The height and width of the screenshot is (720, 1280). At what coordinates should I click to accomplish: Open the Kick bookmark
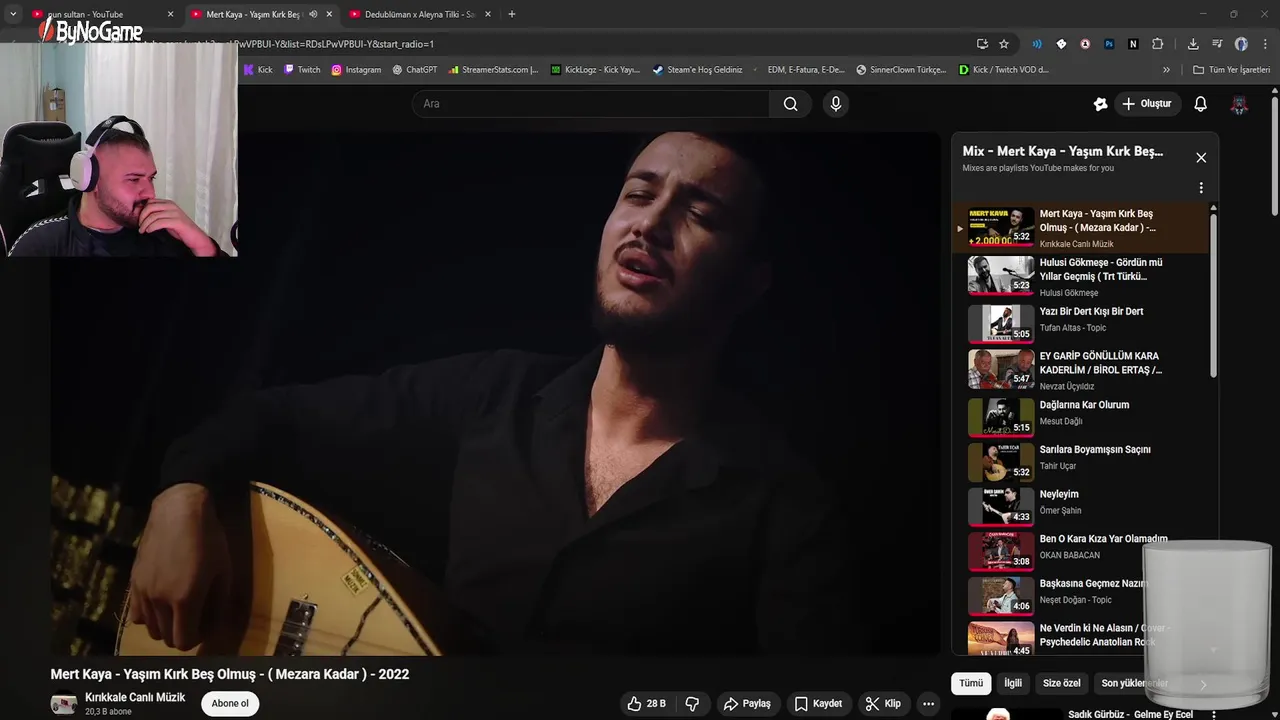pos(258,70)
